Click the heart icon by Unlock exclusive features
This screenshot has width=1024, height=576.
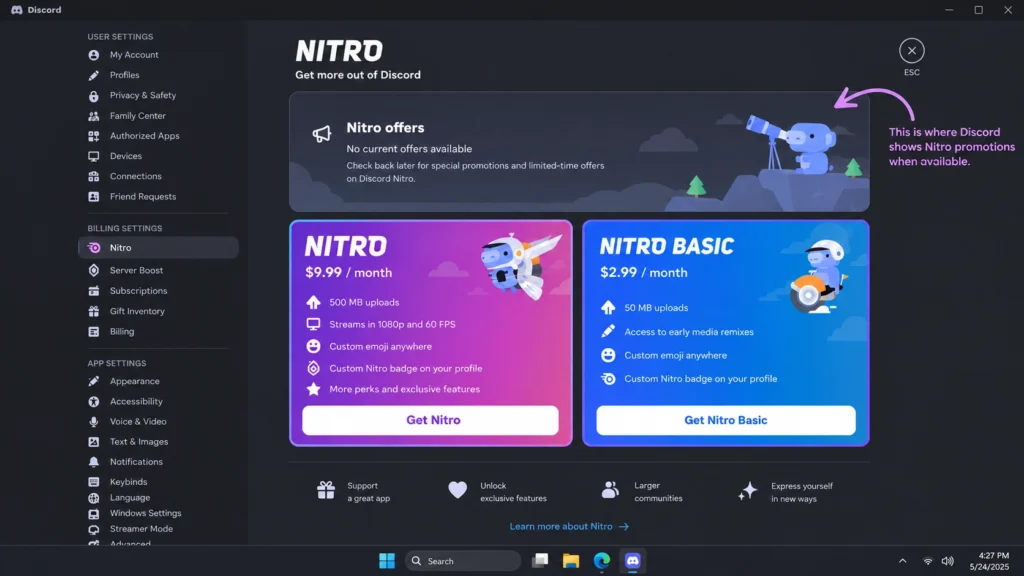point(458,490)
